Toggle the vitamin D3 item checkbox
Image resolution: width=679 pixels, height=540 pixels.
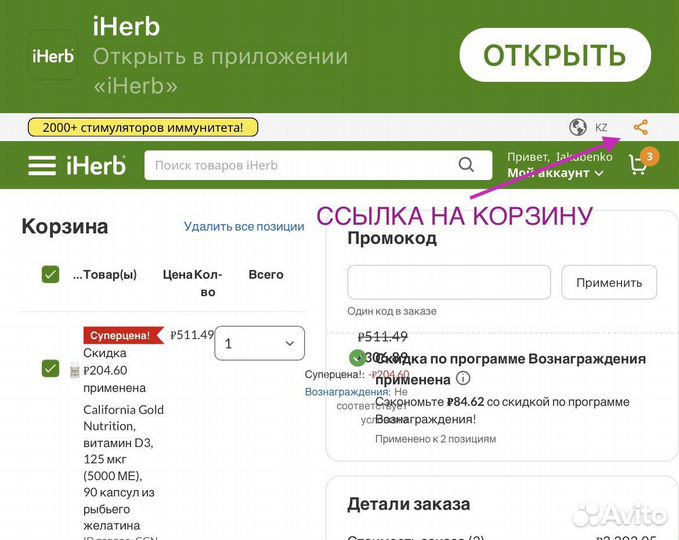pos(50,369)
